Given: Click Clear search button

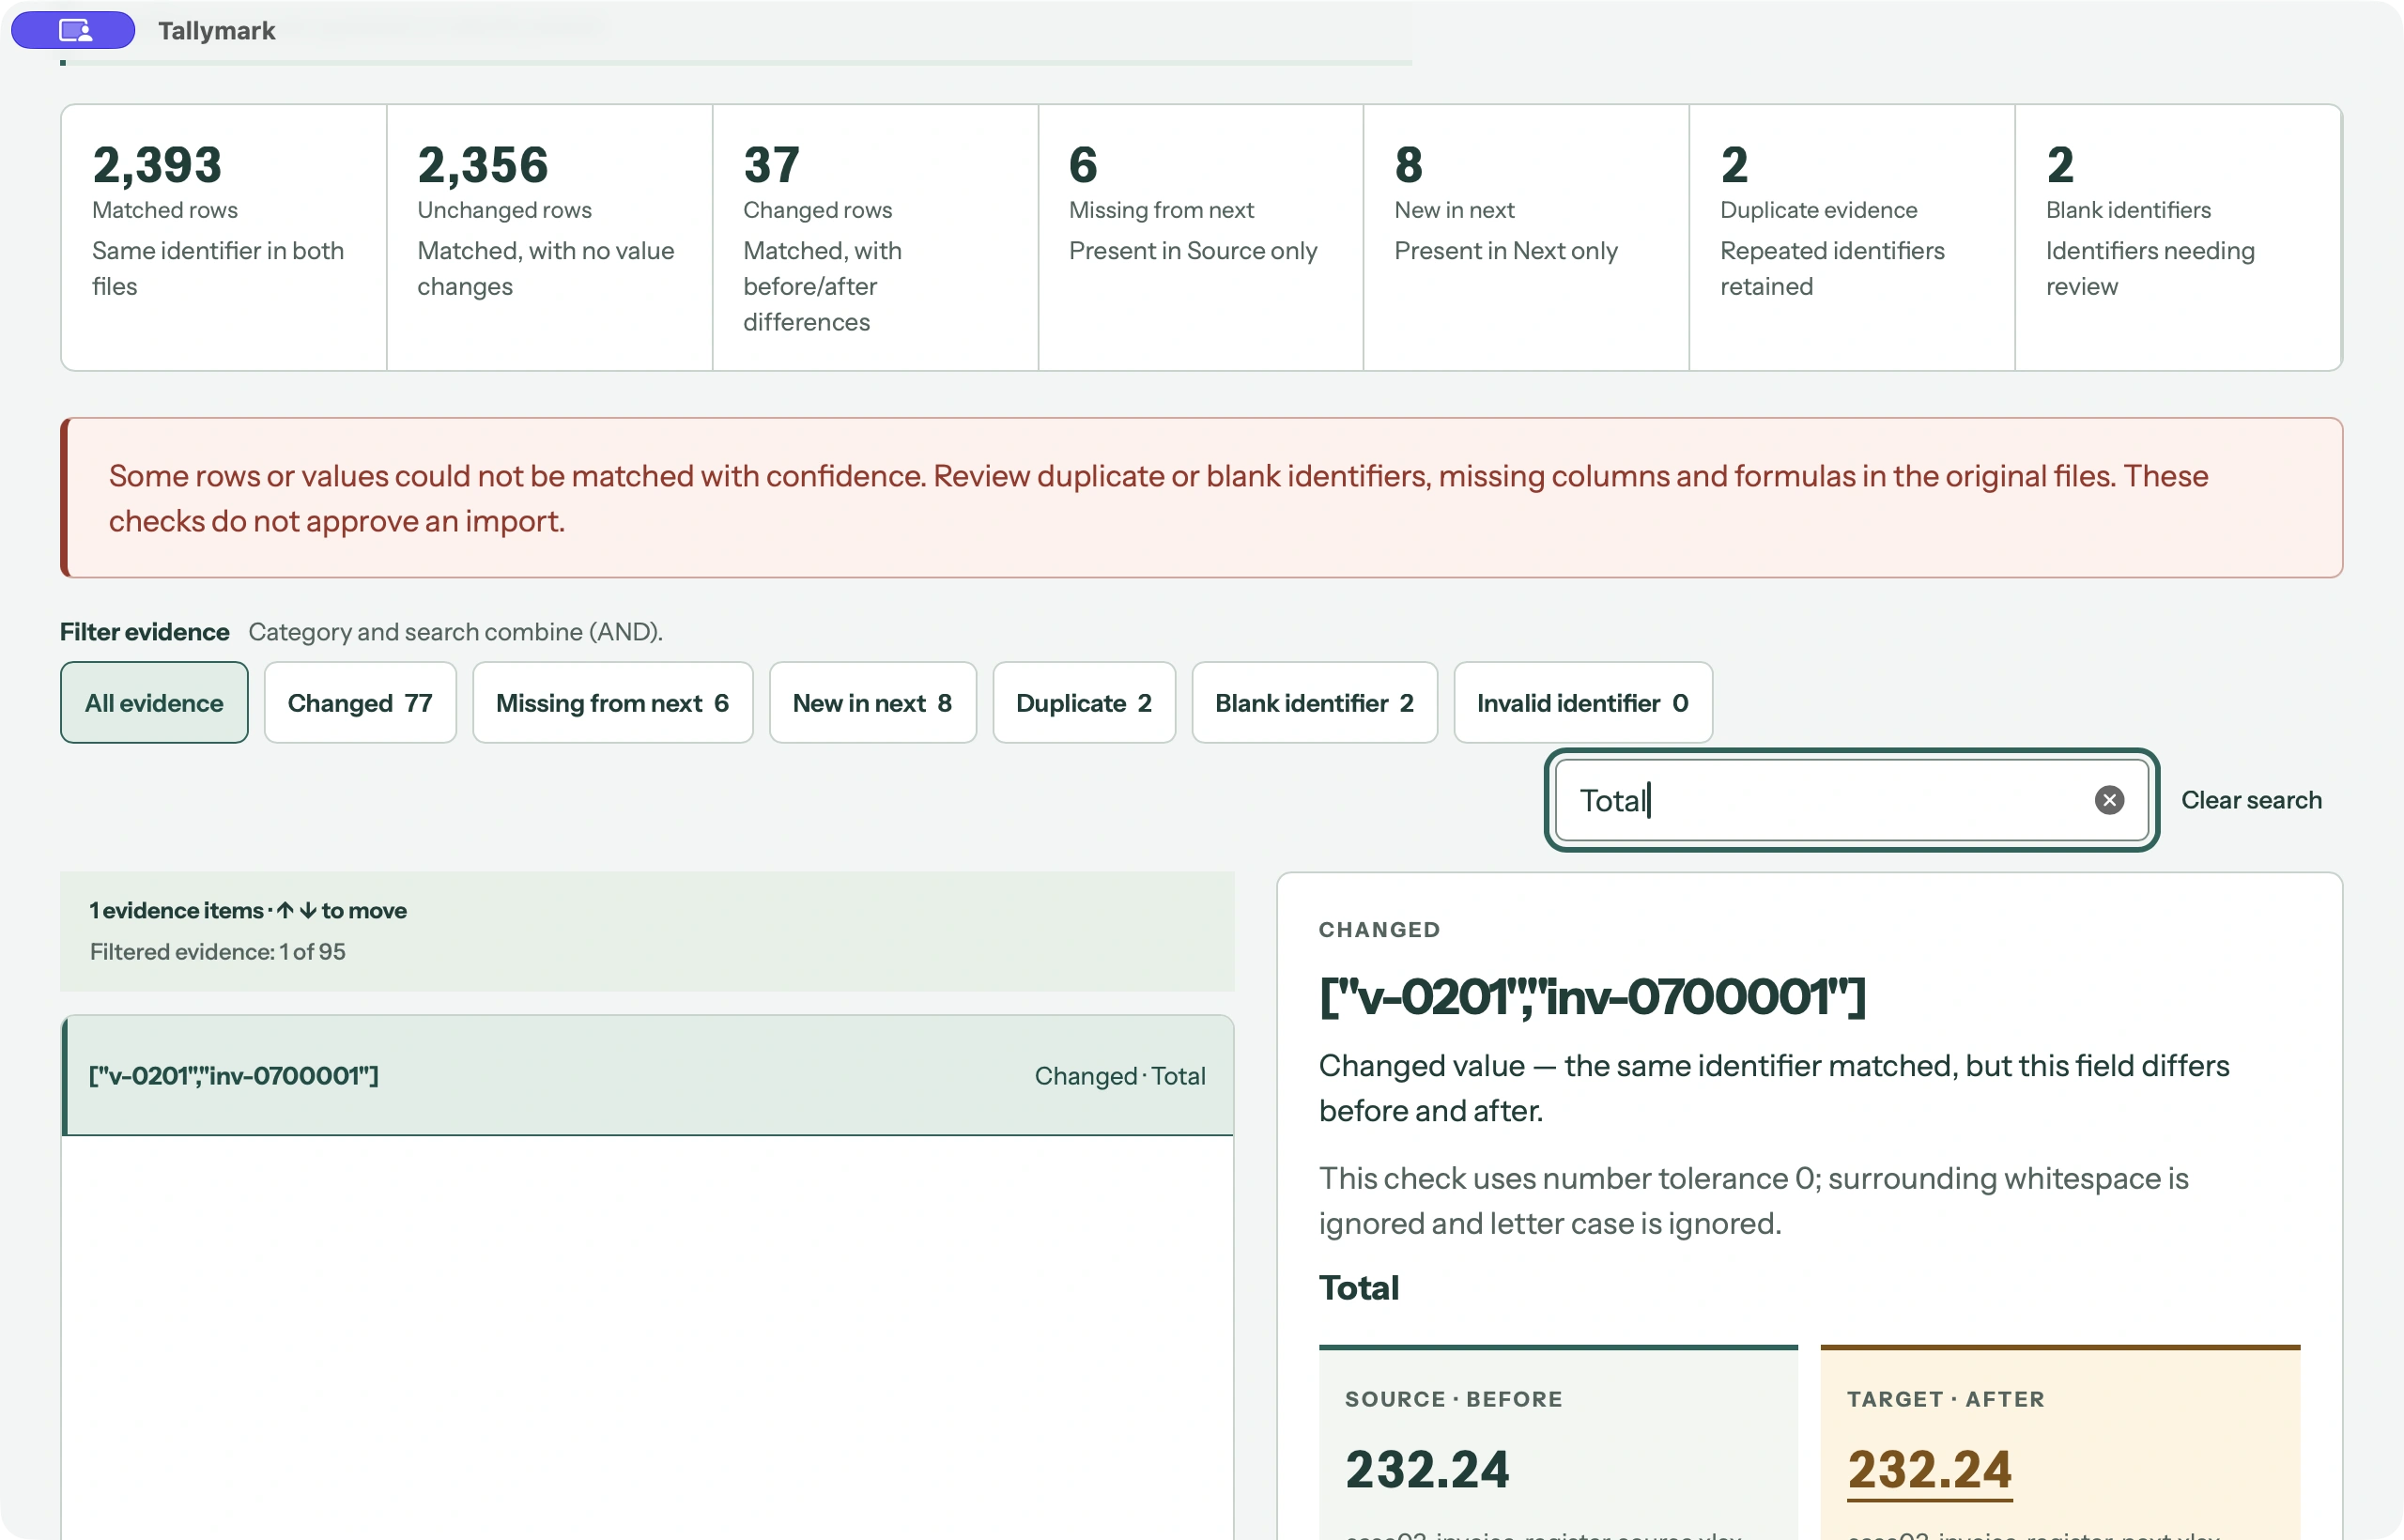Looking at the screenshot, I should coord(2251,800).
